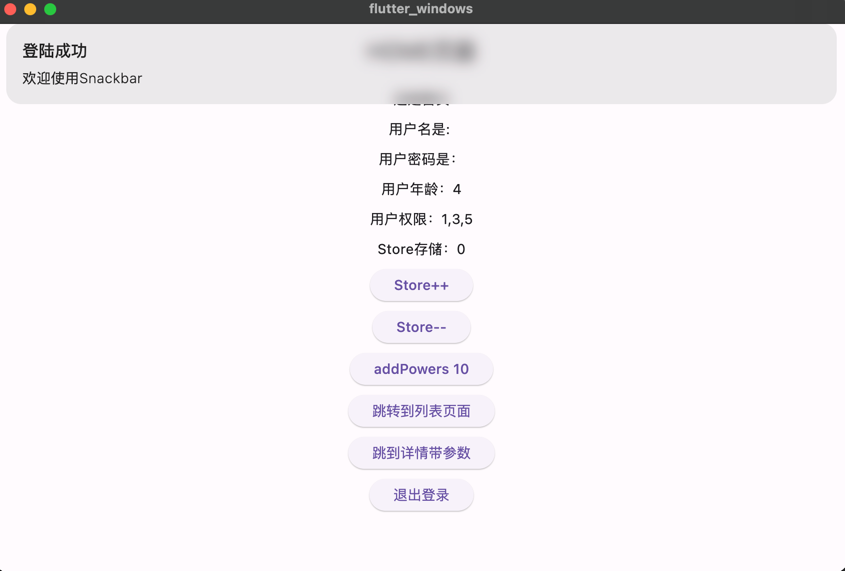Select the 用户名是: label
This screenshot has width=845, height=571.
tap(419, 129)
